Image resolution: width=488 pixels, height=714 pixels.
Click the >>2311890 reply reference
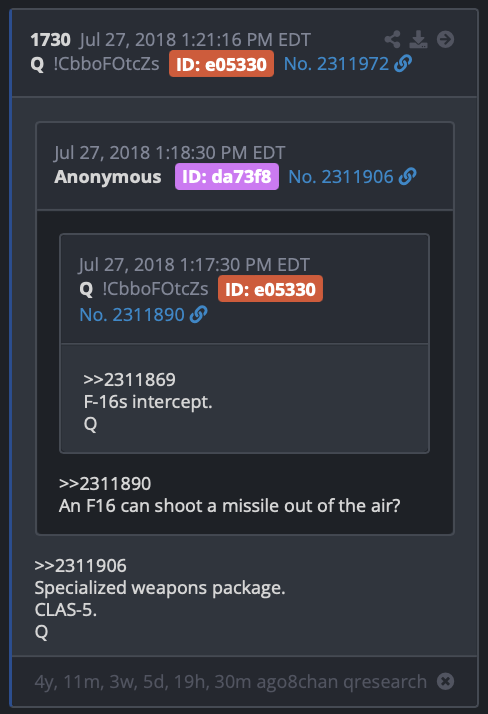point(105,484)
